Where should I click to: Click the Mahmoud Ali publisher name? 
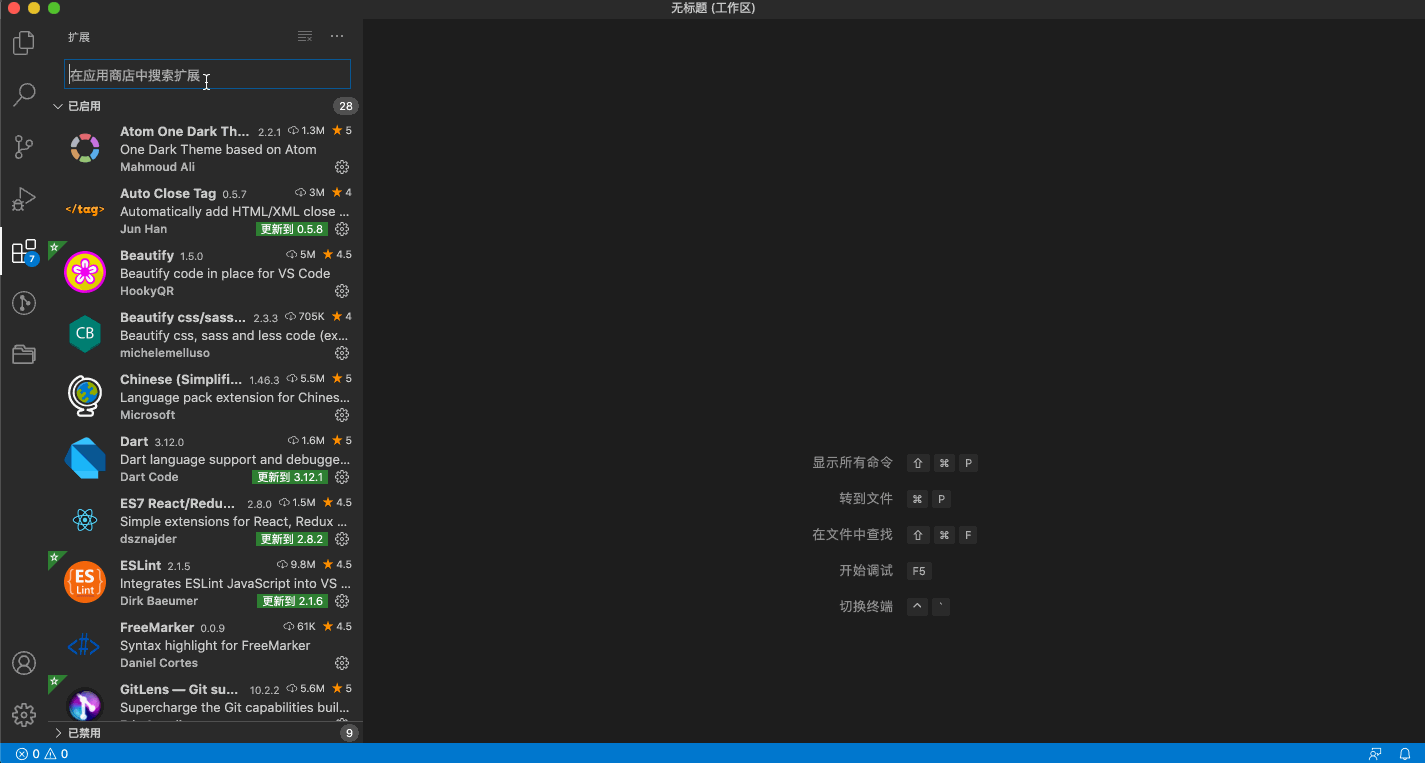point(157,167)
